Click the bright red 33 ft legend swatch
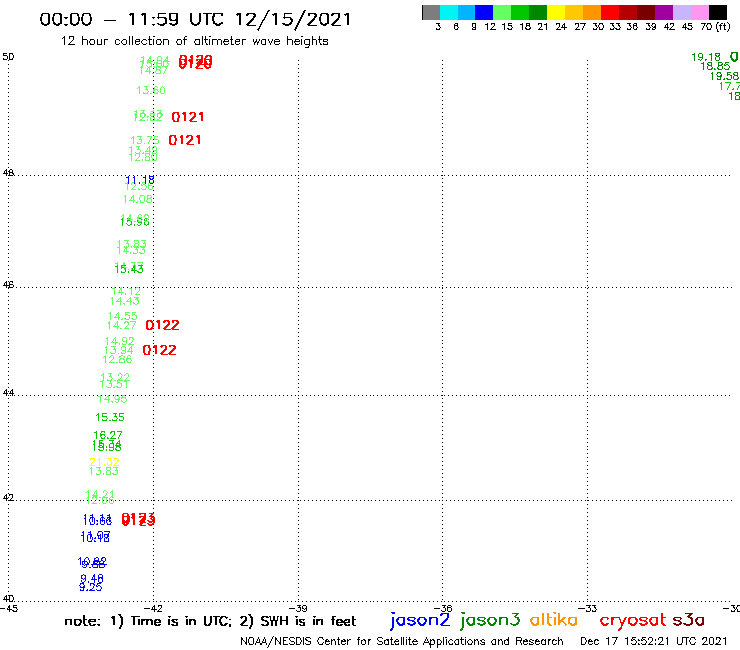 [x=610, y=12]
